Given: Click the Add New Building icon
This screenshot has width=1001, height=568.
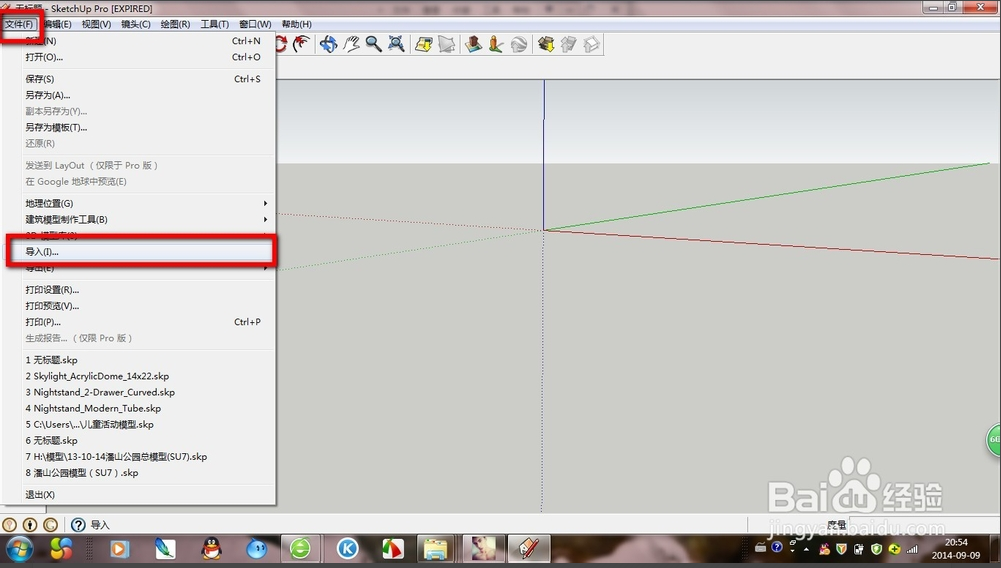Looking at the screenshot, I should click(473, 44).
